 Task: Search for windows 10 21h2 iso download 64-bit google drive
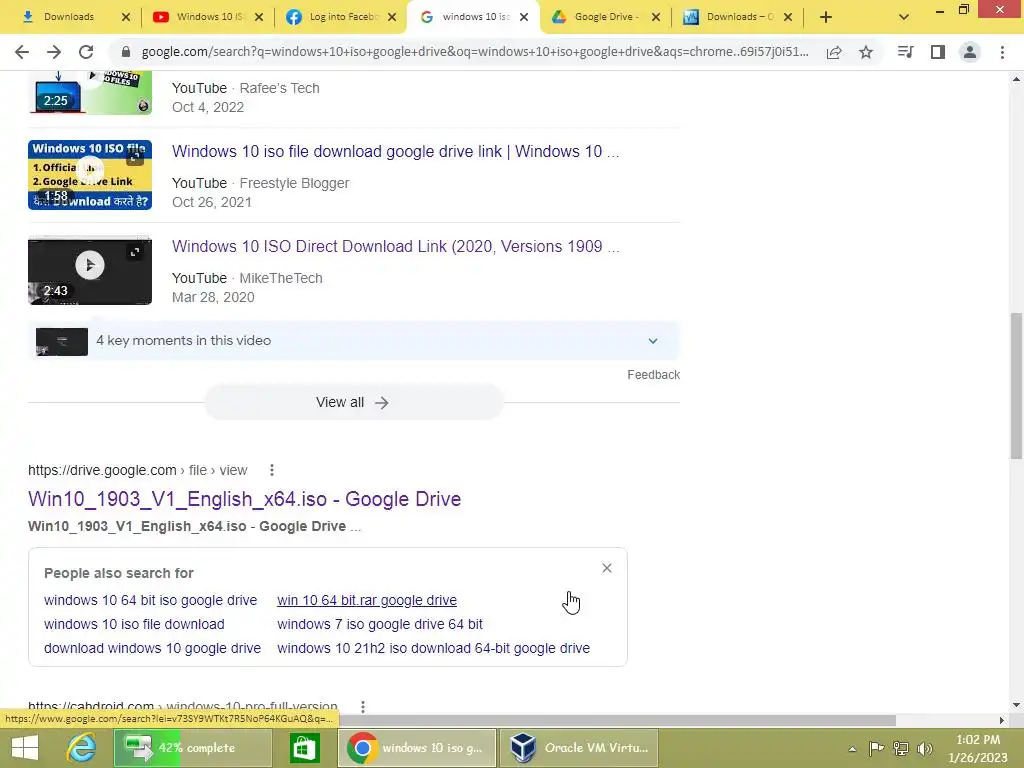pyautogui.click(x=433, y=648)
